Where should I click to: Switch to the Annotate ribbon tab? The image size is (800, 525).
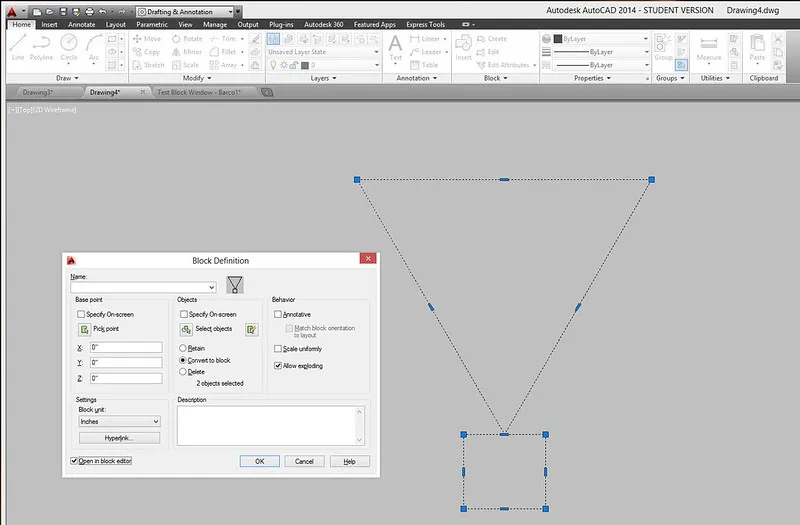(81, 24)
